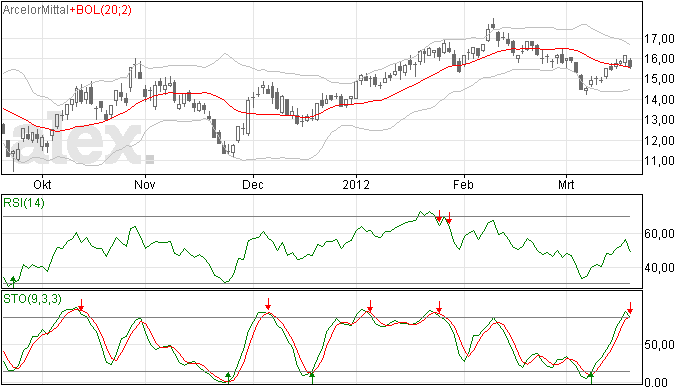Click the RSI(14) panel label
This screenshot has width=690, height=387.
click(24, 203)
